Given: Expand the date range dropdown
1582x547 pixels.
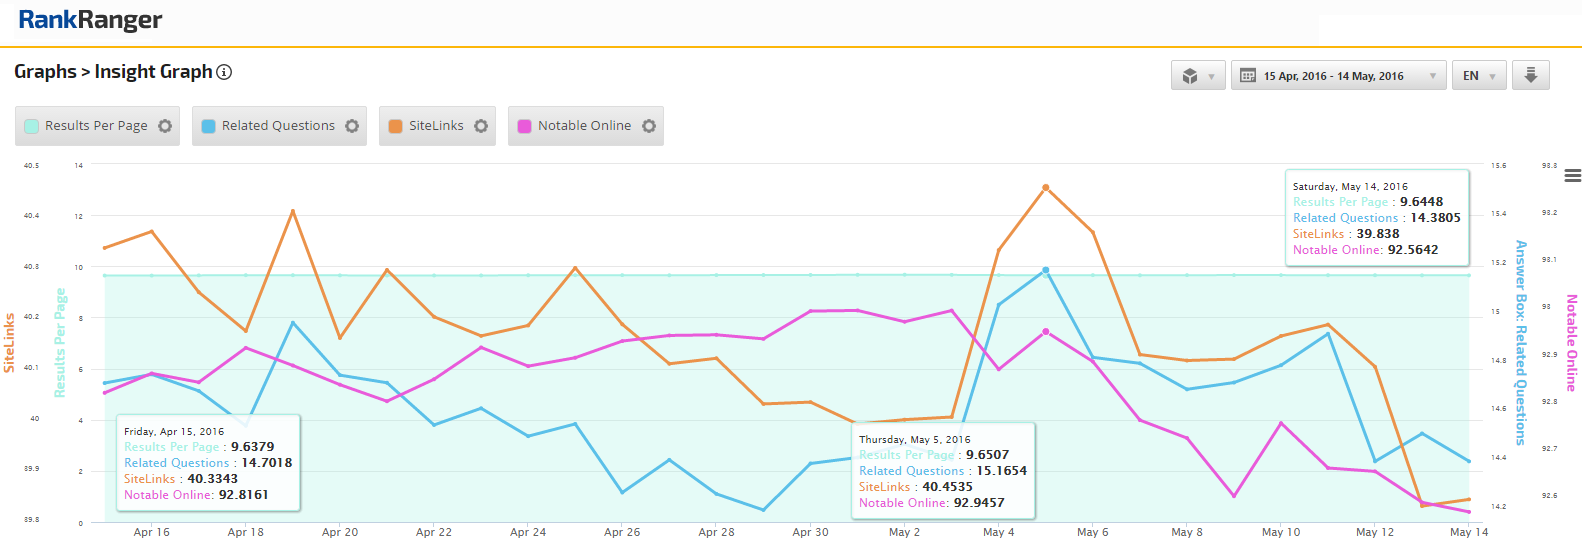Looking at the screenshot, I should 1432,76.
